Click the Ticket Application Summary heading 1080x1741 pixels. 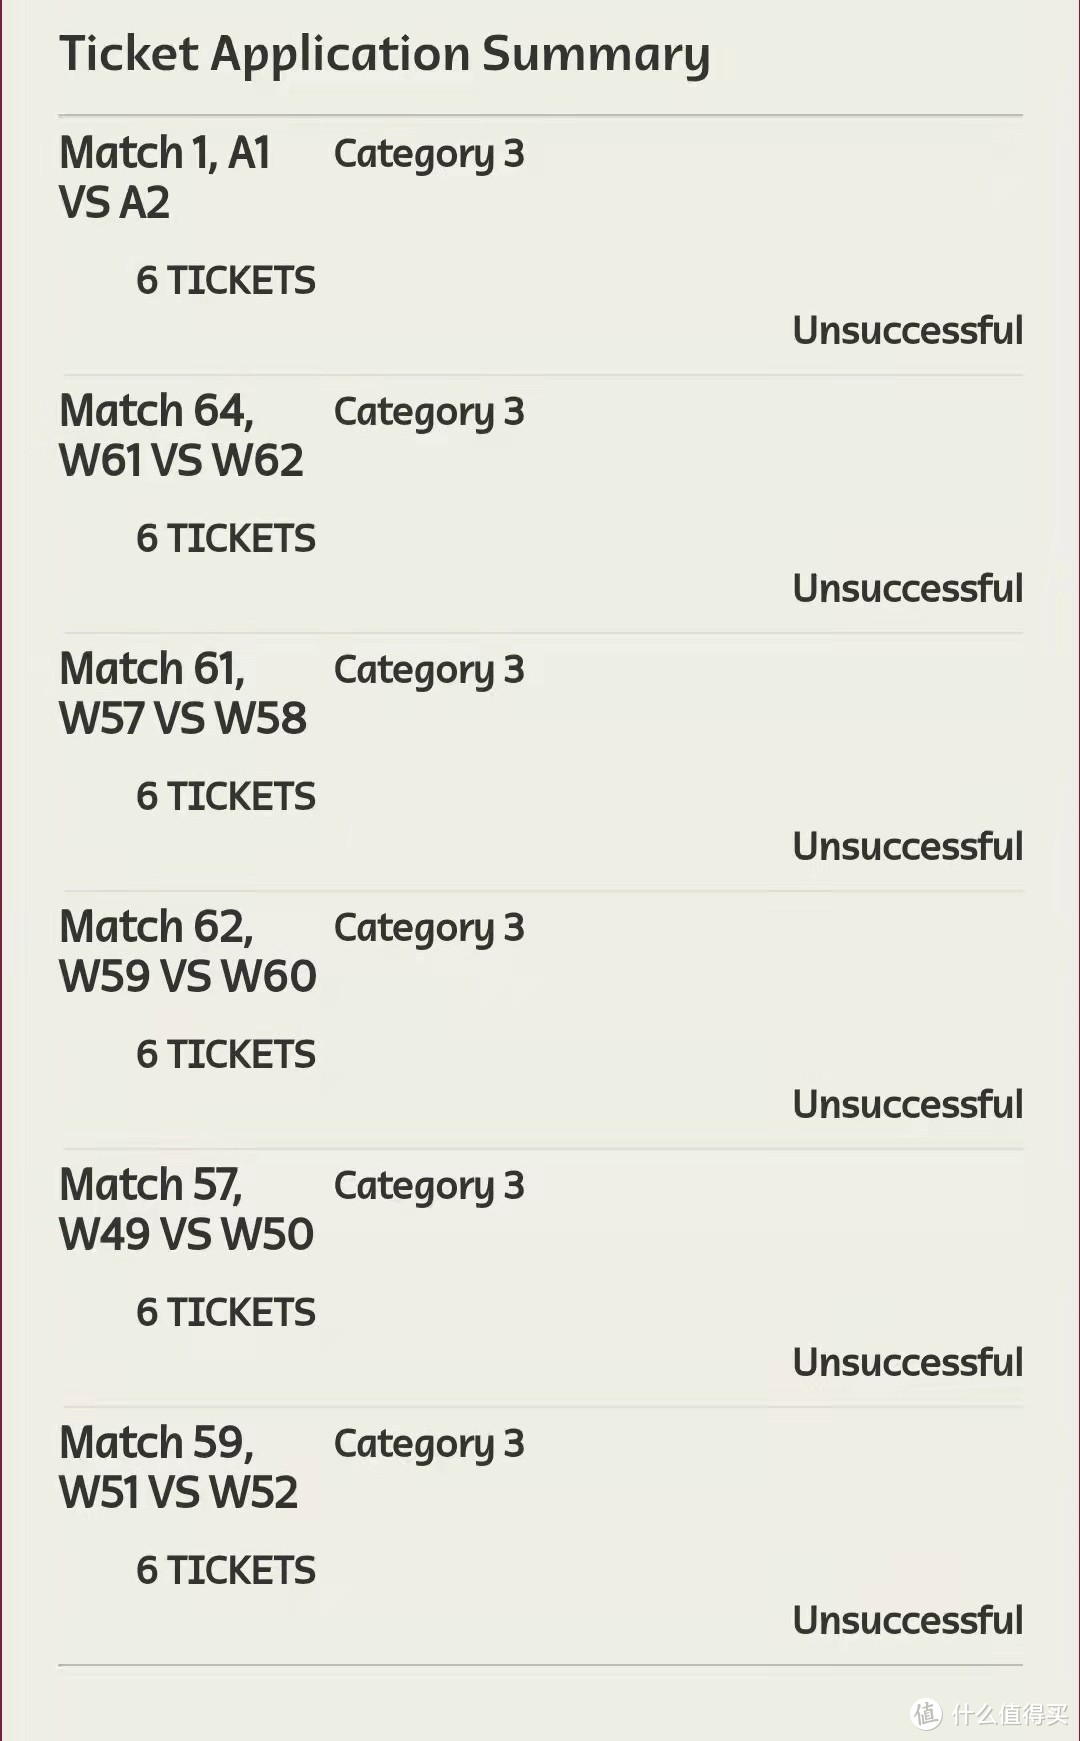point(385,54)
